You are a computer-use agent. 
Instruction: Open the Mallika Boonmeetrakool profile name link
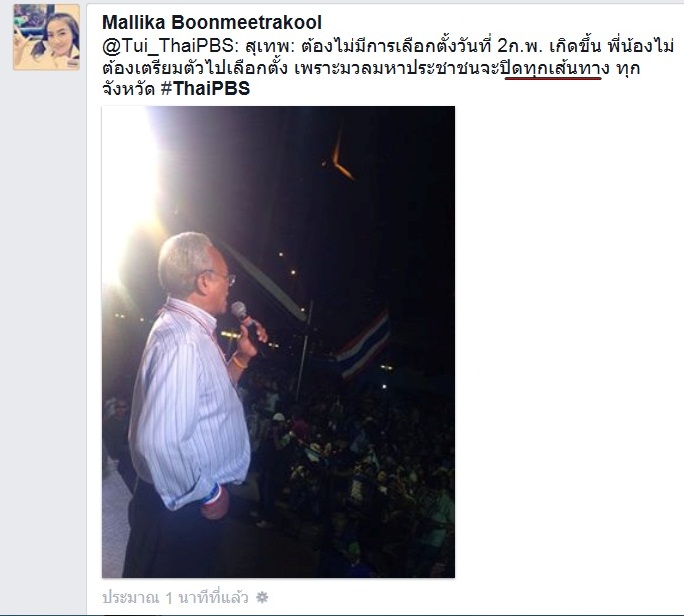(212, 22)
